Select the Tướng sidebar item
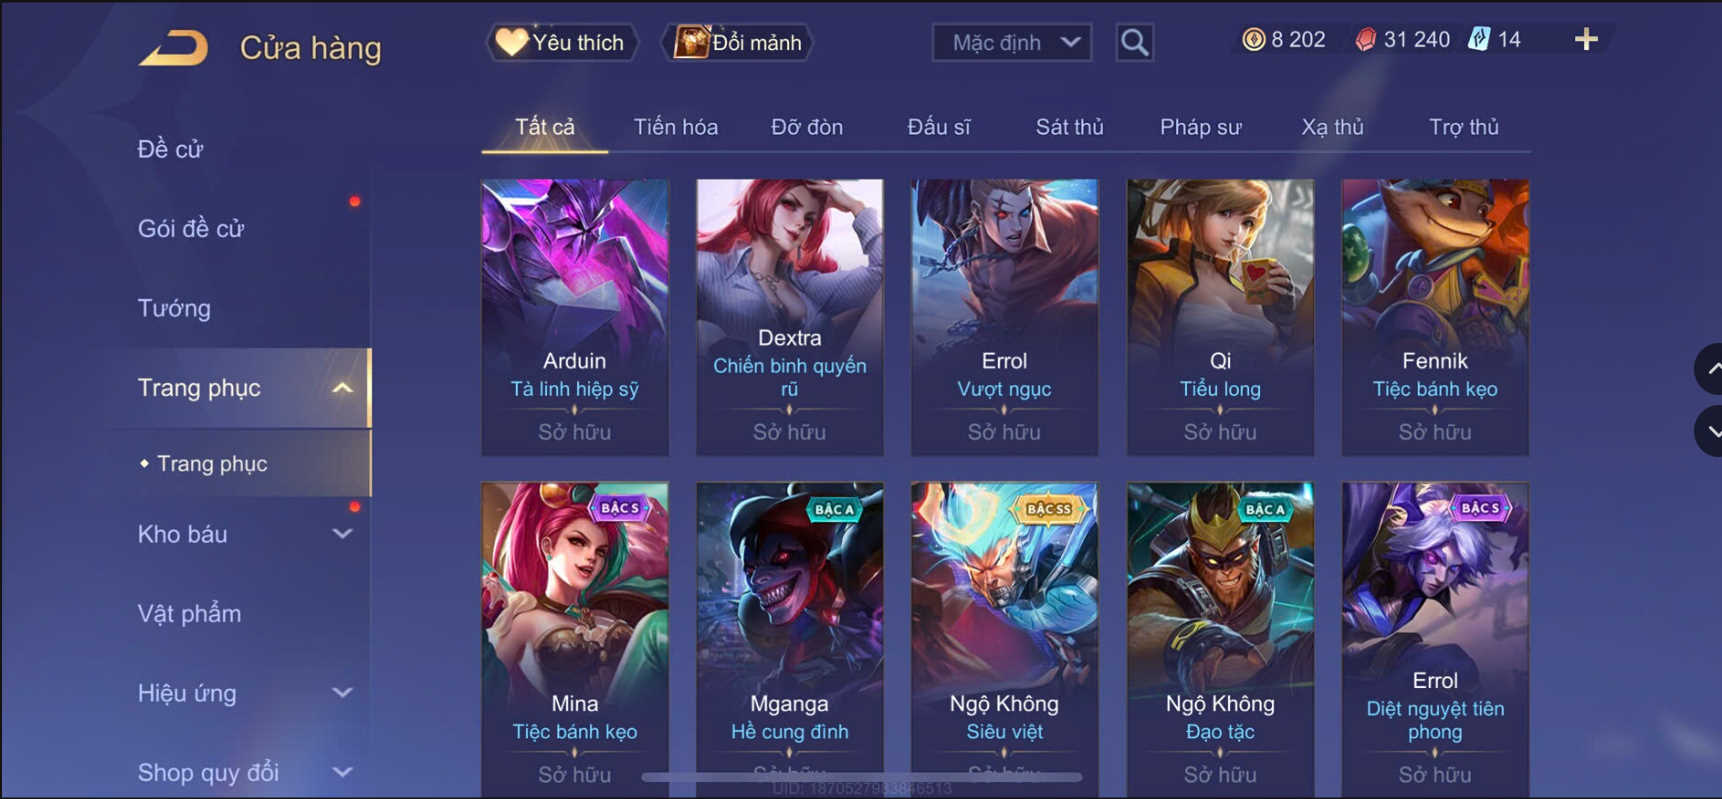 (x=174, y=308)
